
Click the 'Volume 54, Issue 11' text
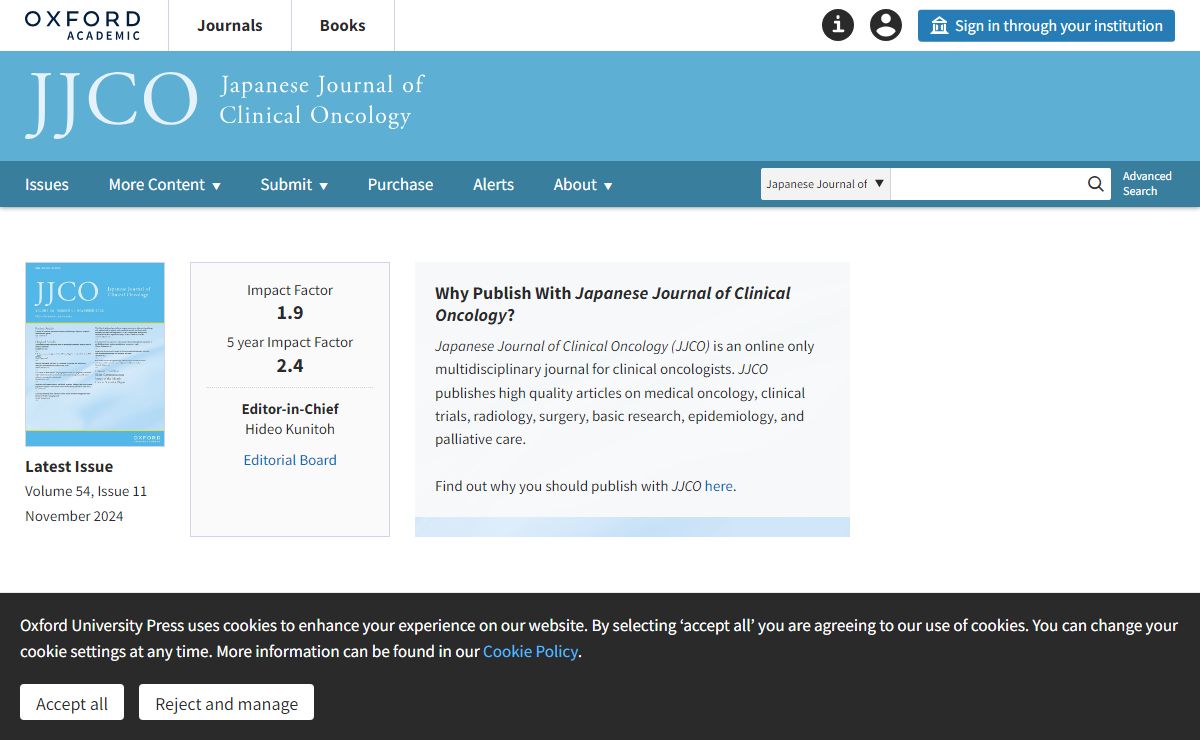pyautogui.click(x=86, y=491)
